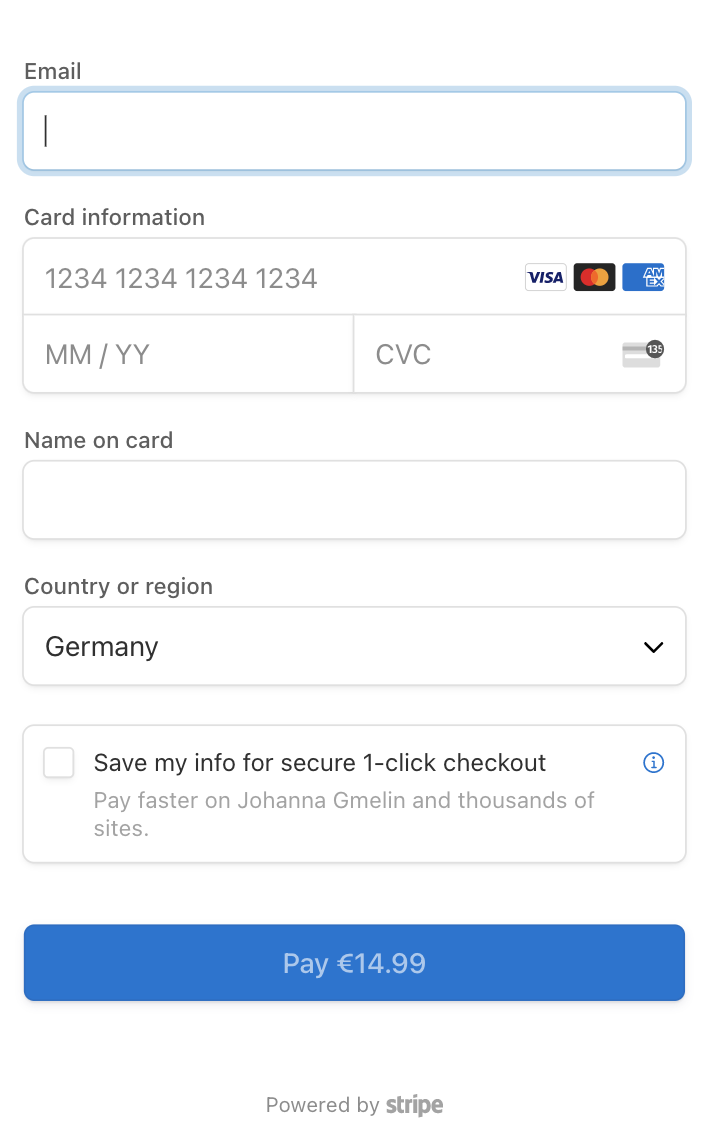Click the chevron on the country selector
The height and width of the screenshot is (1134, 708).
point(653,646)
